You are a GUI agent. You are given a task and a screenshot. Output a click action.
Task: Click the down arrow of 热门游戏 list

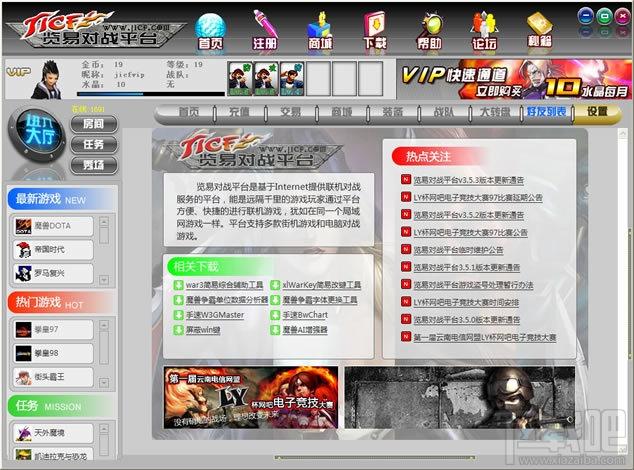coord(104,382)
